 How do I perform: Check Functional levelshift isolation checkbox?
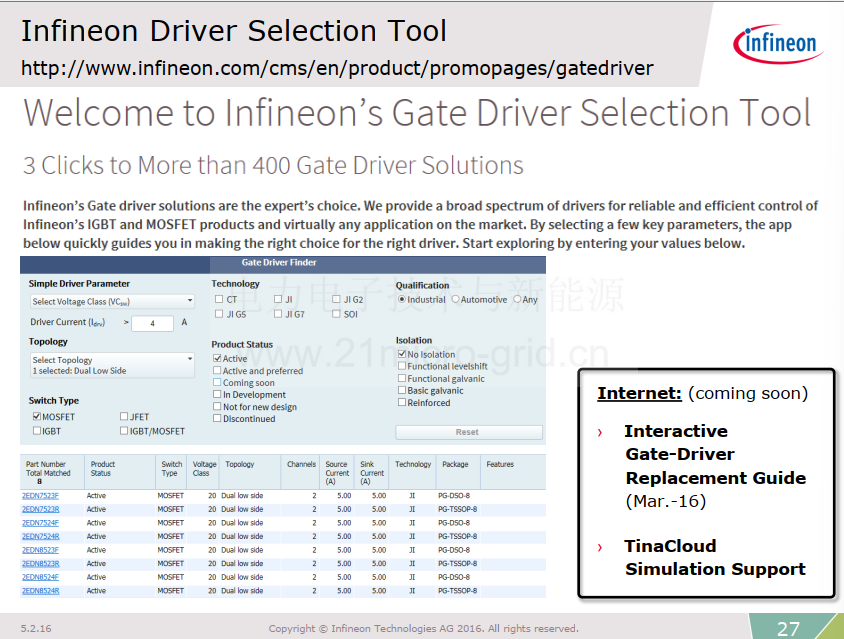(402, 366)
